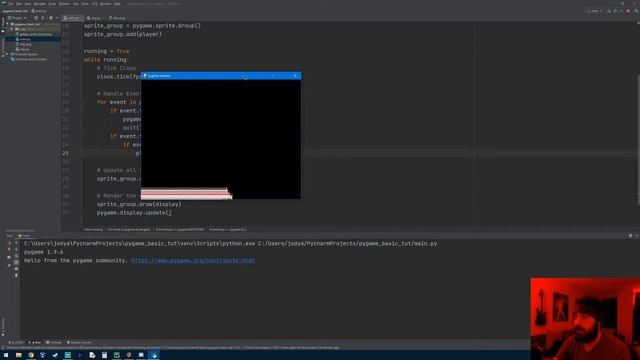Select the main tab in Run panel
This screenshot has height=360, width=640.
(x=25, y=236)
